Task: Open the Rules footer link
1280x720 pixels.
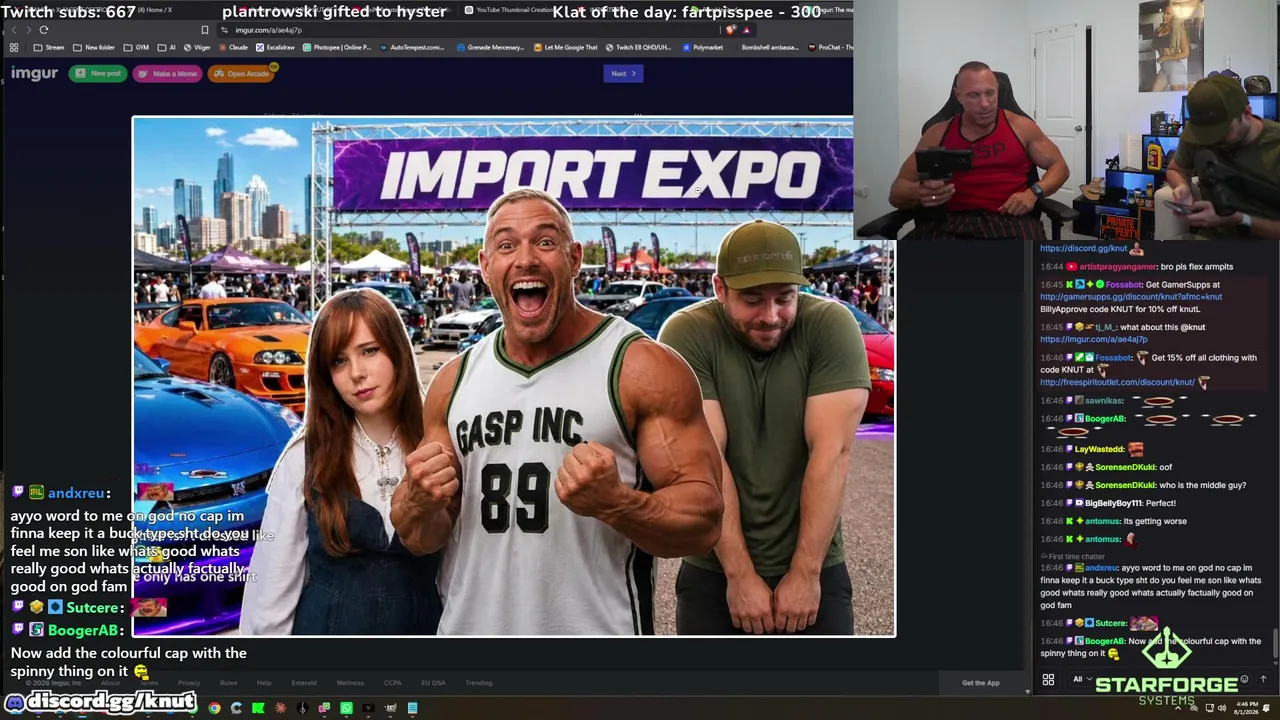Action: point(228,683)
